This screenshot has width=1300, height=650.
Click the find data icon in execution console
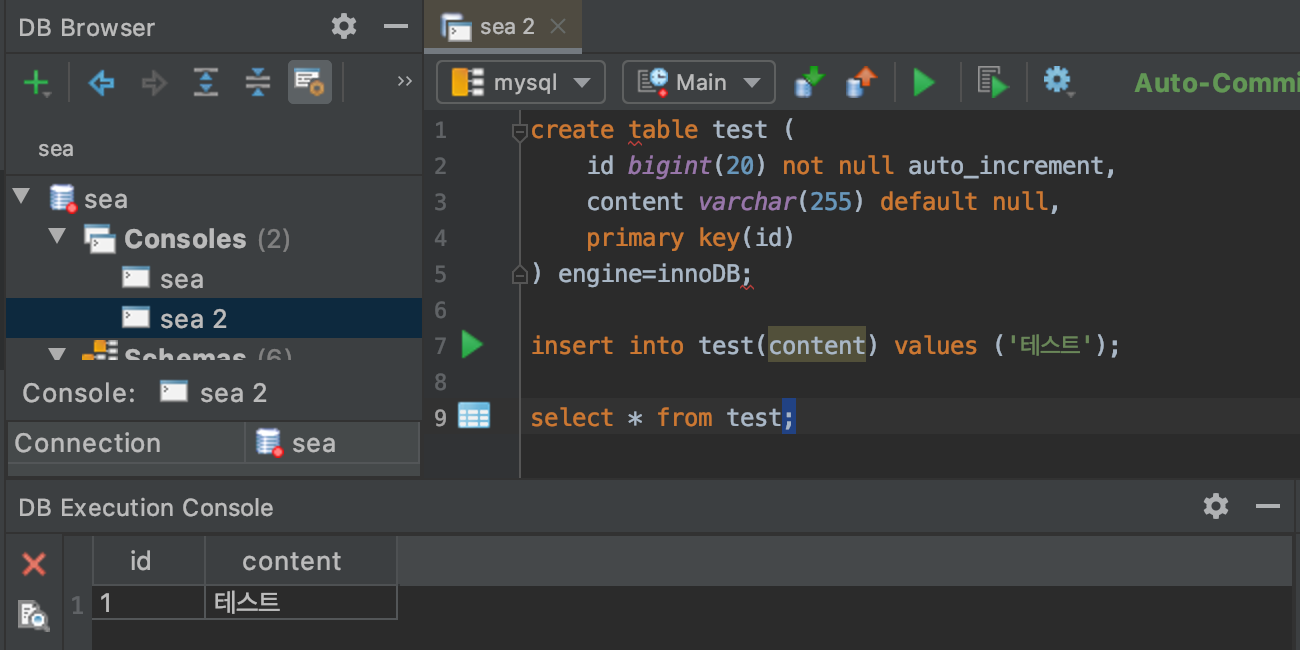tap(33, 614)
